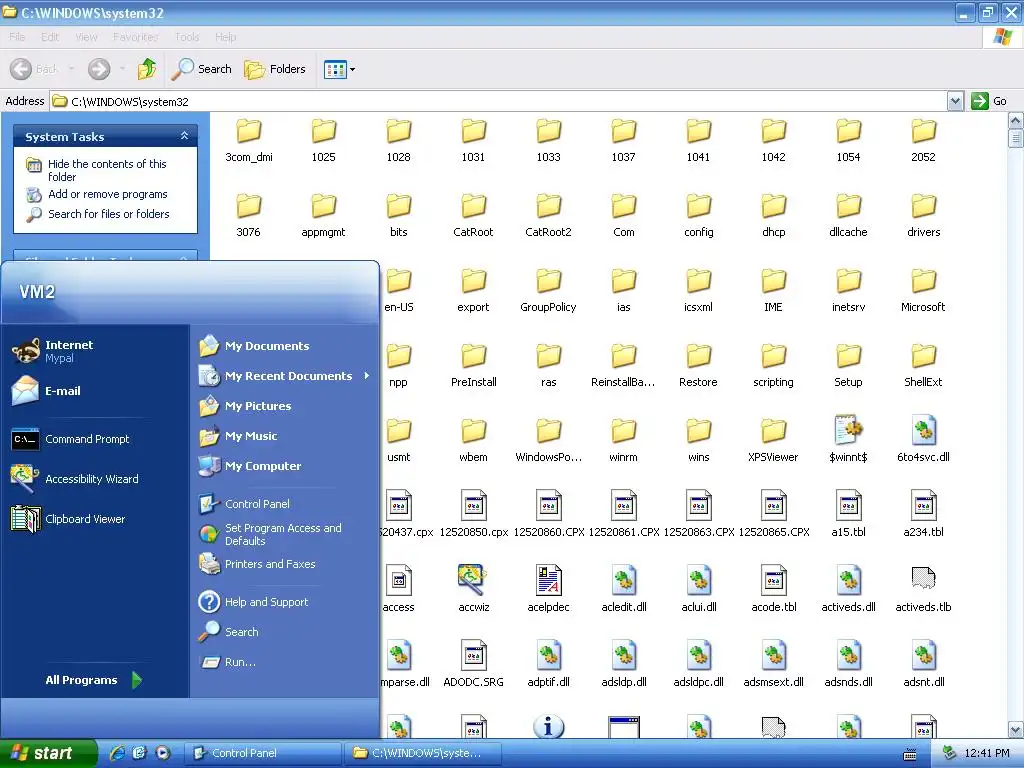Select the activeds.tlb file

click(923, 589)
